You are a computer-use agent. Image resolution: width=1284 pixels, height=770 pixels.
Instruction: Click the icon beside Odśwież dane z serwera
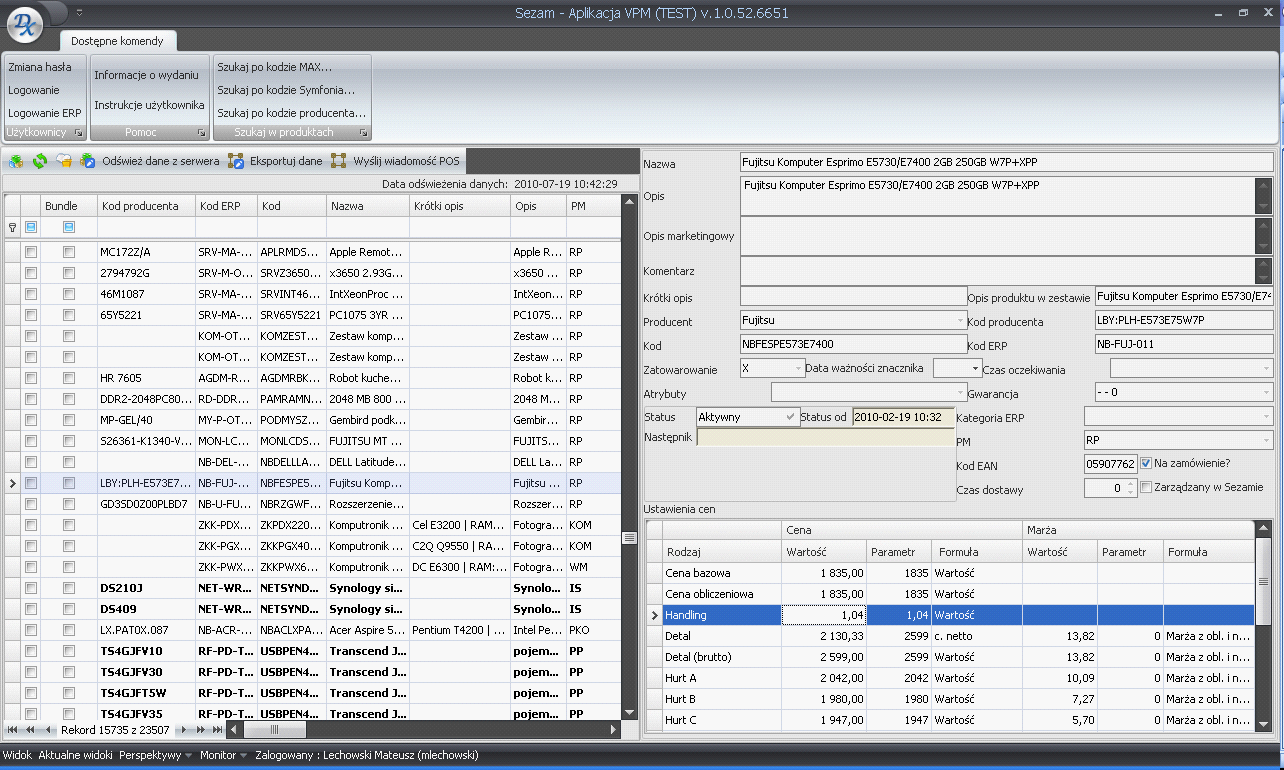[x=88, y=161]
